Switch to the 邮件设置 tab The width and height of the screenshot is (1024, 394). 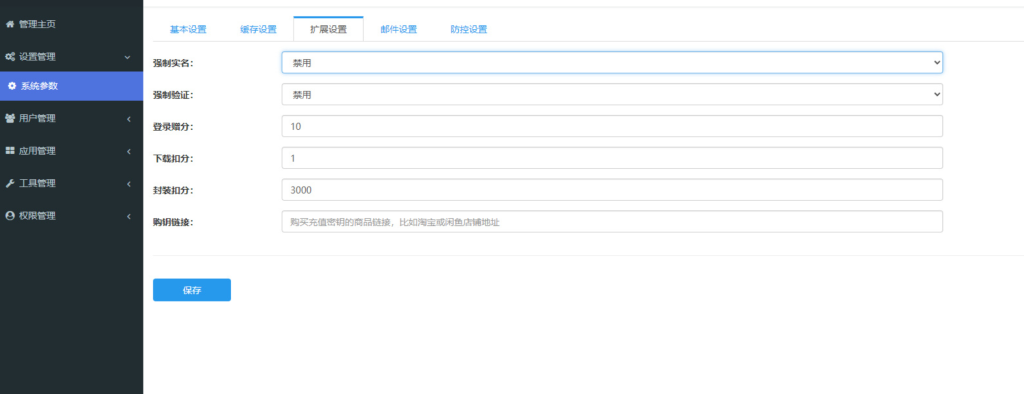[x=398, y=29]
